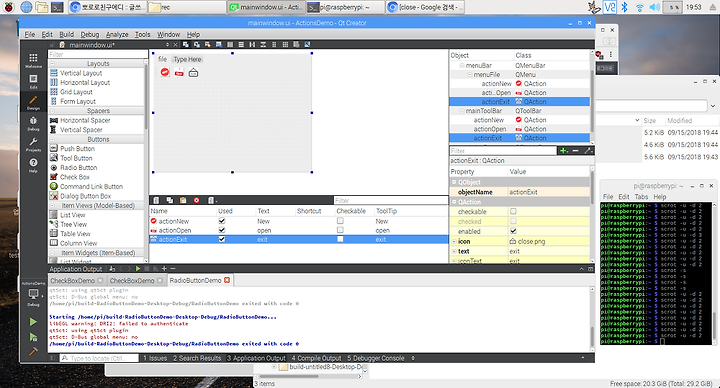Toggle Checkable box for actionOpen row
Screen dimensions: 720x388
(340, 230)
